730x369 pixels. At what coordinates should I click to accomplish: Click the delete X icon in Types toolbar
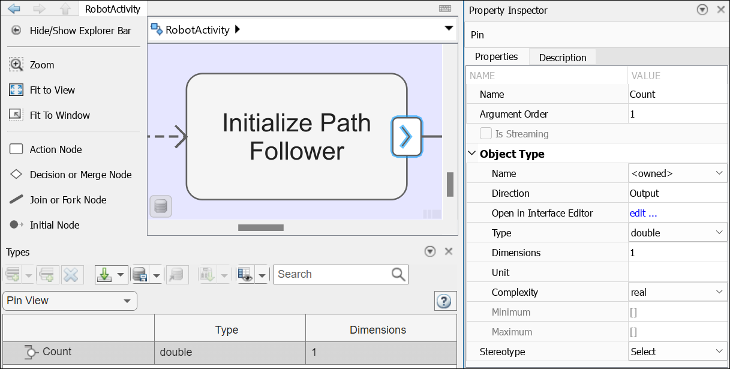[71, 275]
